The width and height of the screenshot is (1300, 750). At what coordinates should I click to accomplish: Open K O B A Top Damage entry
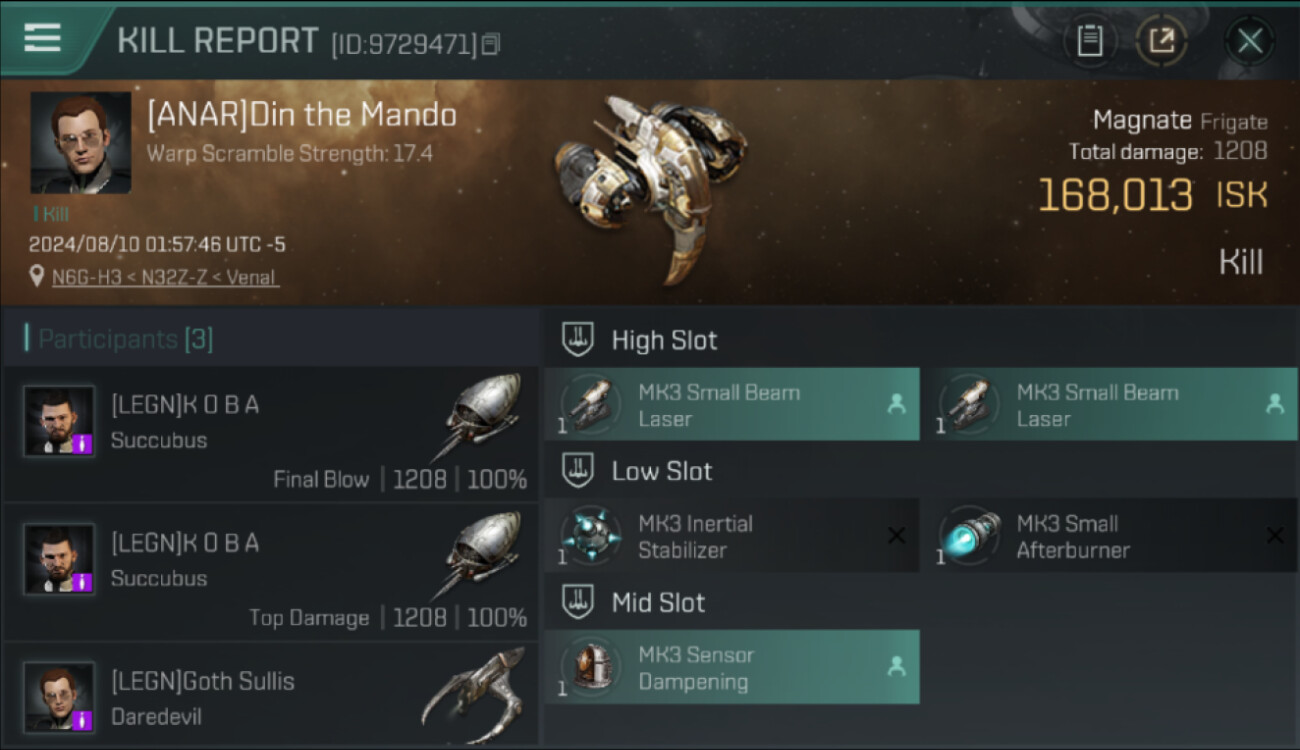[x=270, y=571]
